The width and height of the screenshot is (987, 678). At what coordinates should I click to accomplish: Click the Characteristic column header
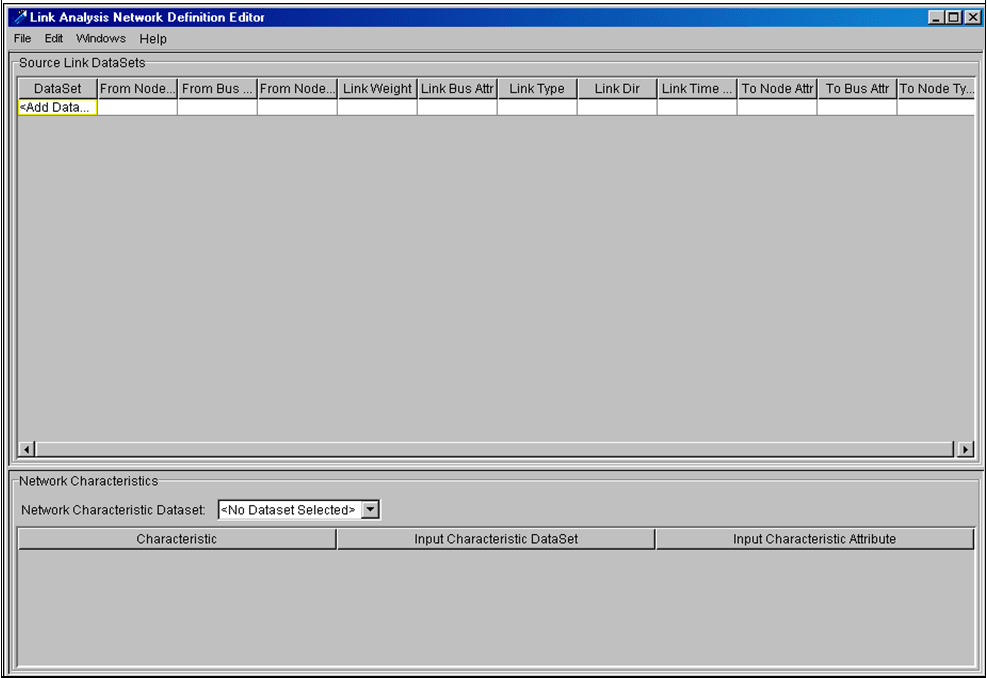176,538
